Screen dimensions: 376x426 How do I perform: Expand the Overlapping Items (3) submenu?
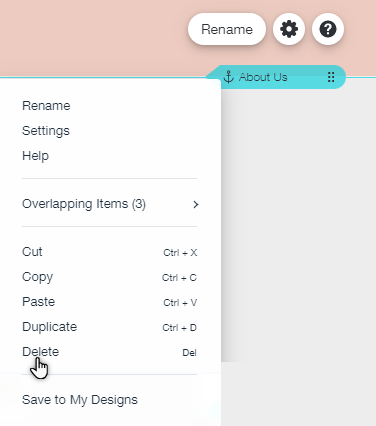click(x=109, y=204)
